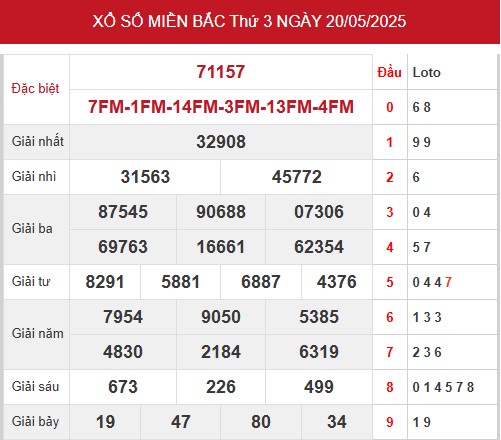Click the 'Giải bảy' row label

point(36,422)
